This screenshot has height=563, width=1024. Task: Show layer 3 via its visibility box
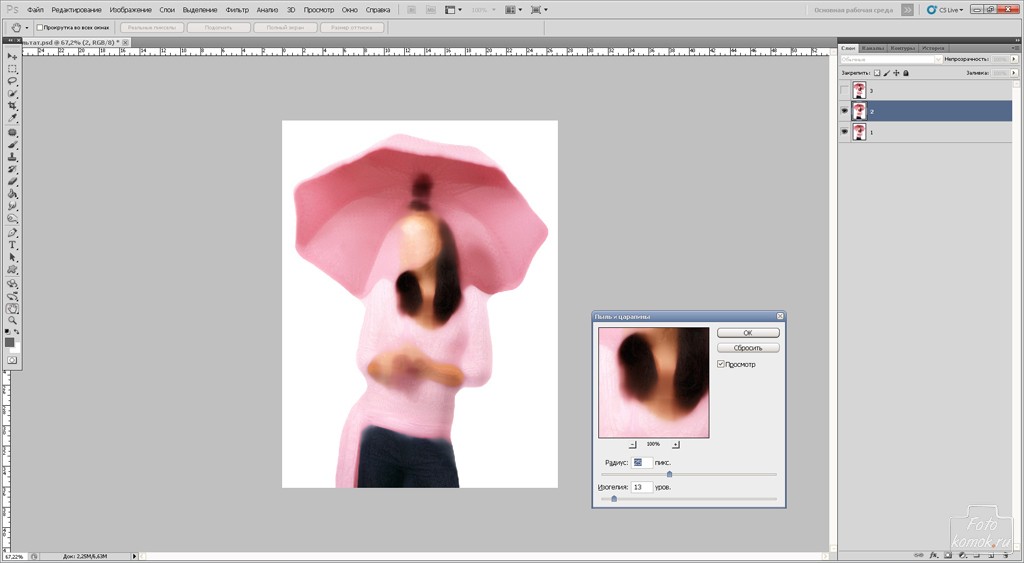pyautogui.click(x=845, y=90)
